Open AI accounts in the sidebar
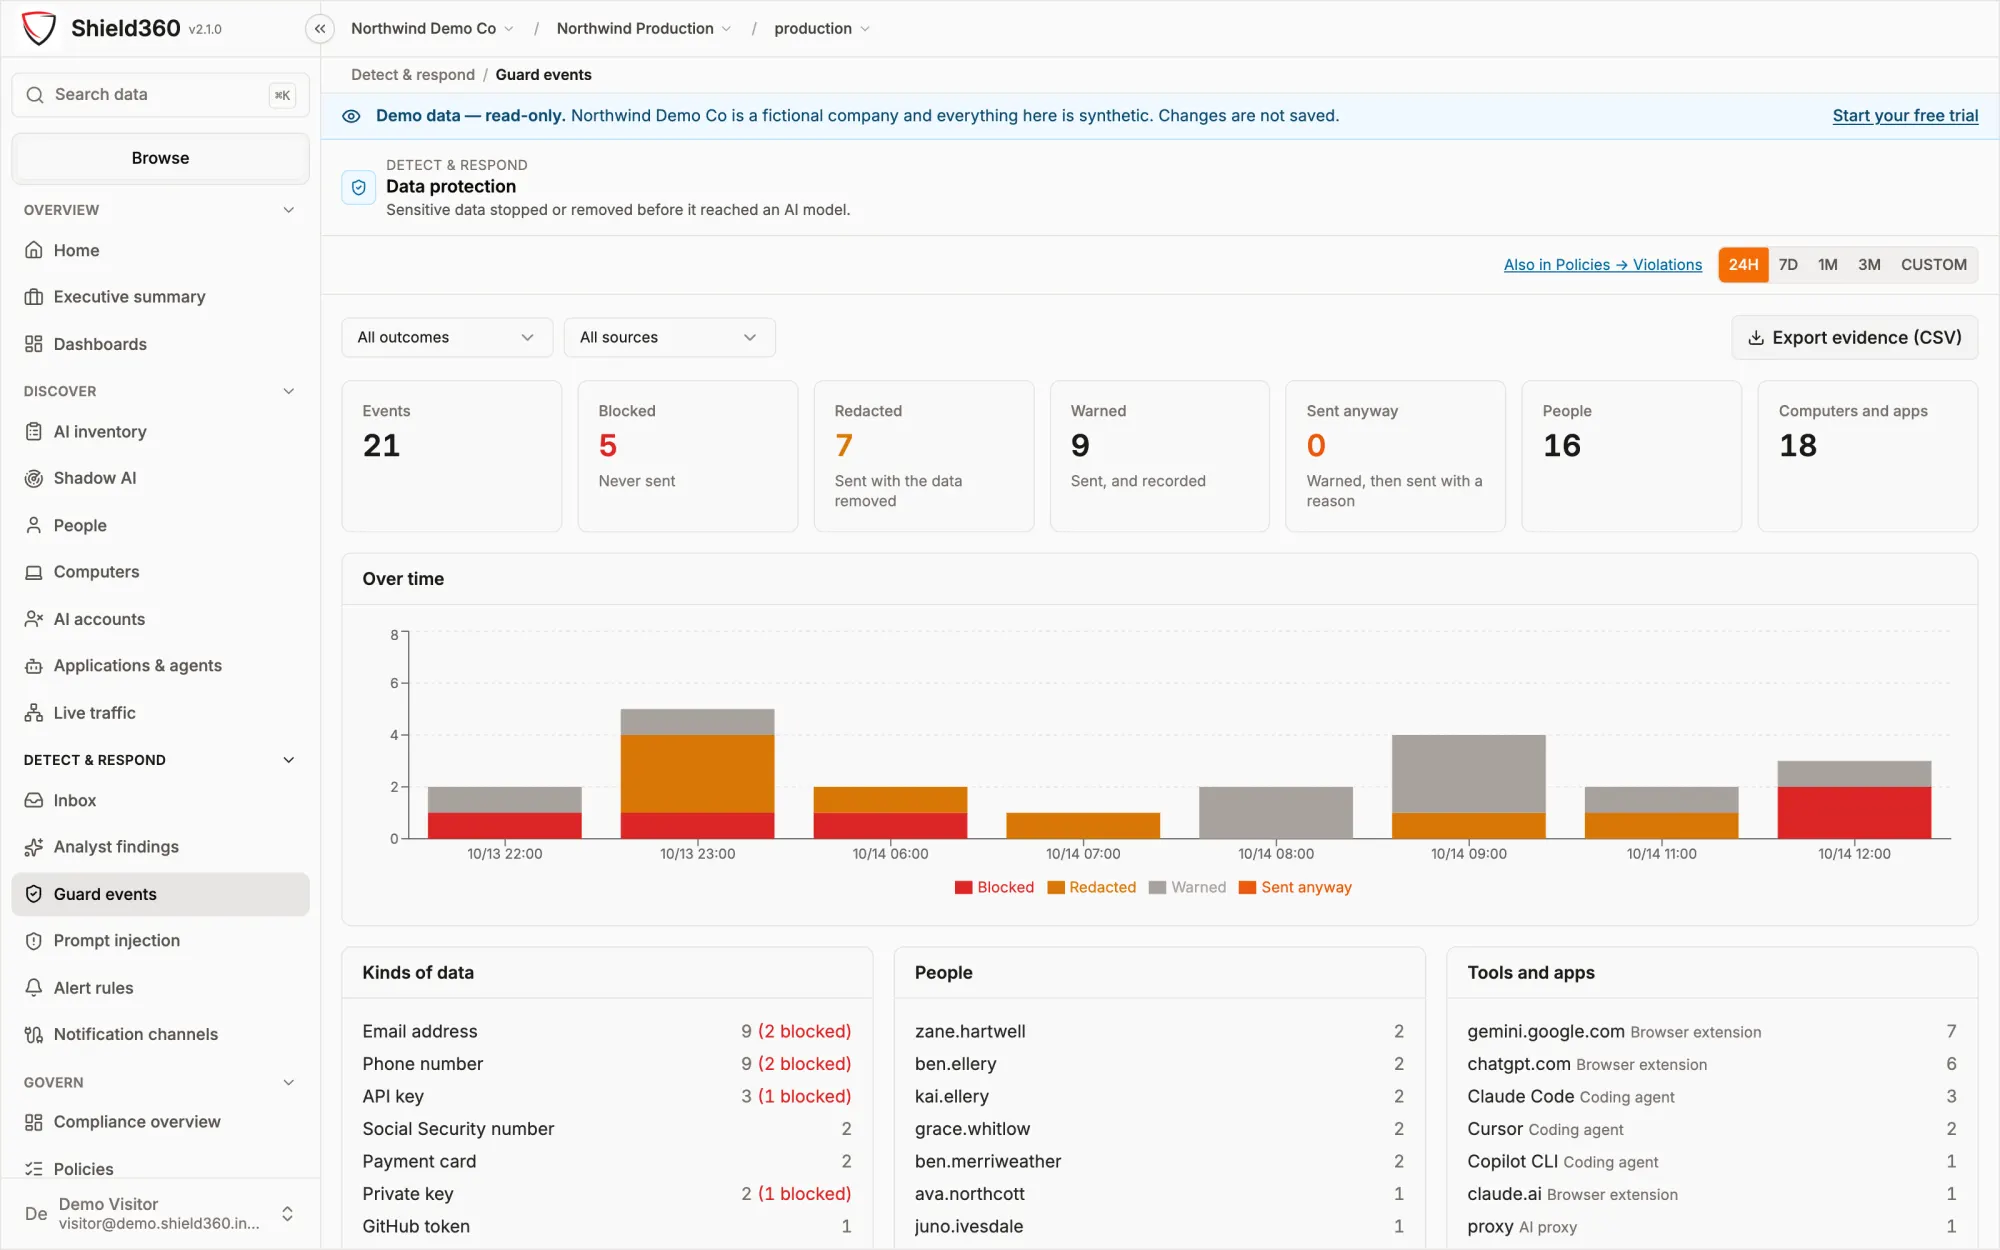This screenshot has width=2000, height=1250. click(160, 619)
